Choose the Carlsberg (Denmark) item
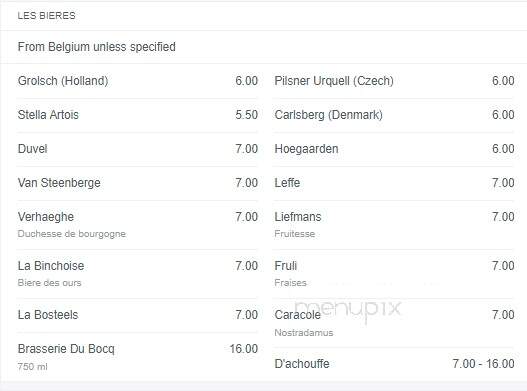 pos(328,115)
